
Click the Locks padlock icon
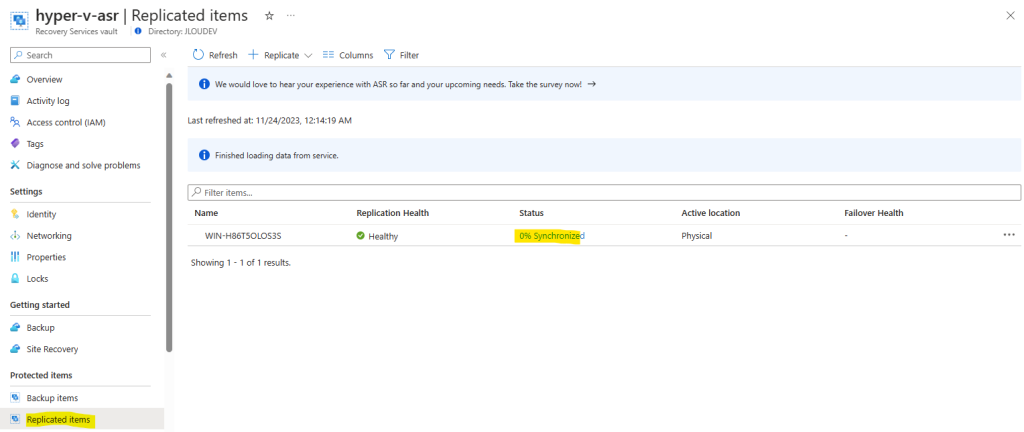(16, 279)
